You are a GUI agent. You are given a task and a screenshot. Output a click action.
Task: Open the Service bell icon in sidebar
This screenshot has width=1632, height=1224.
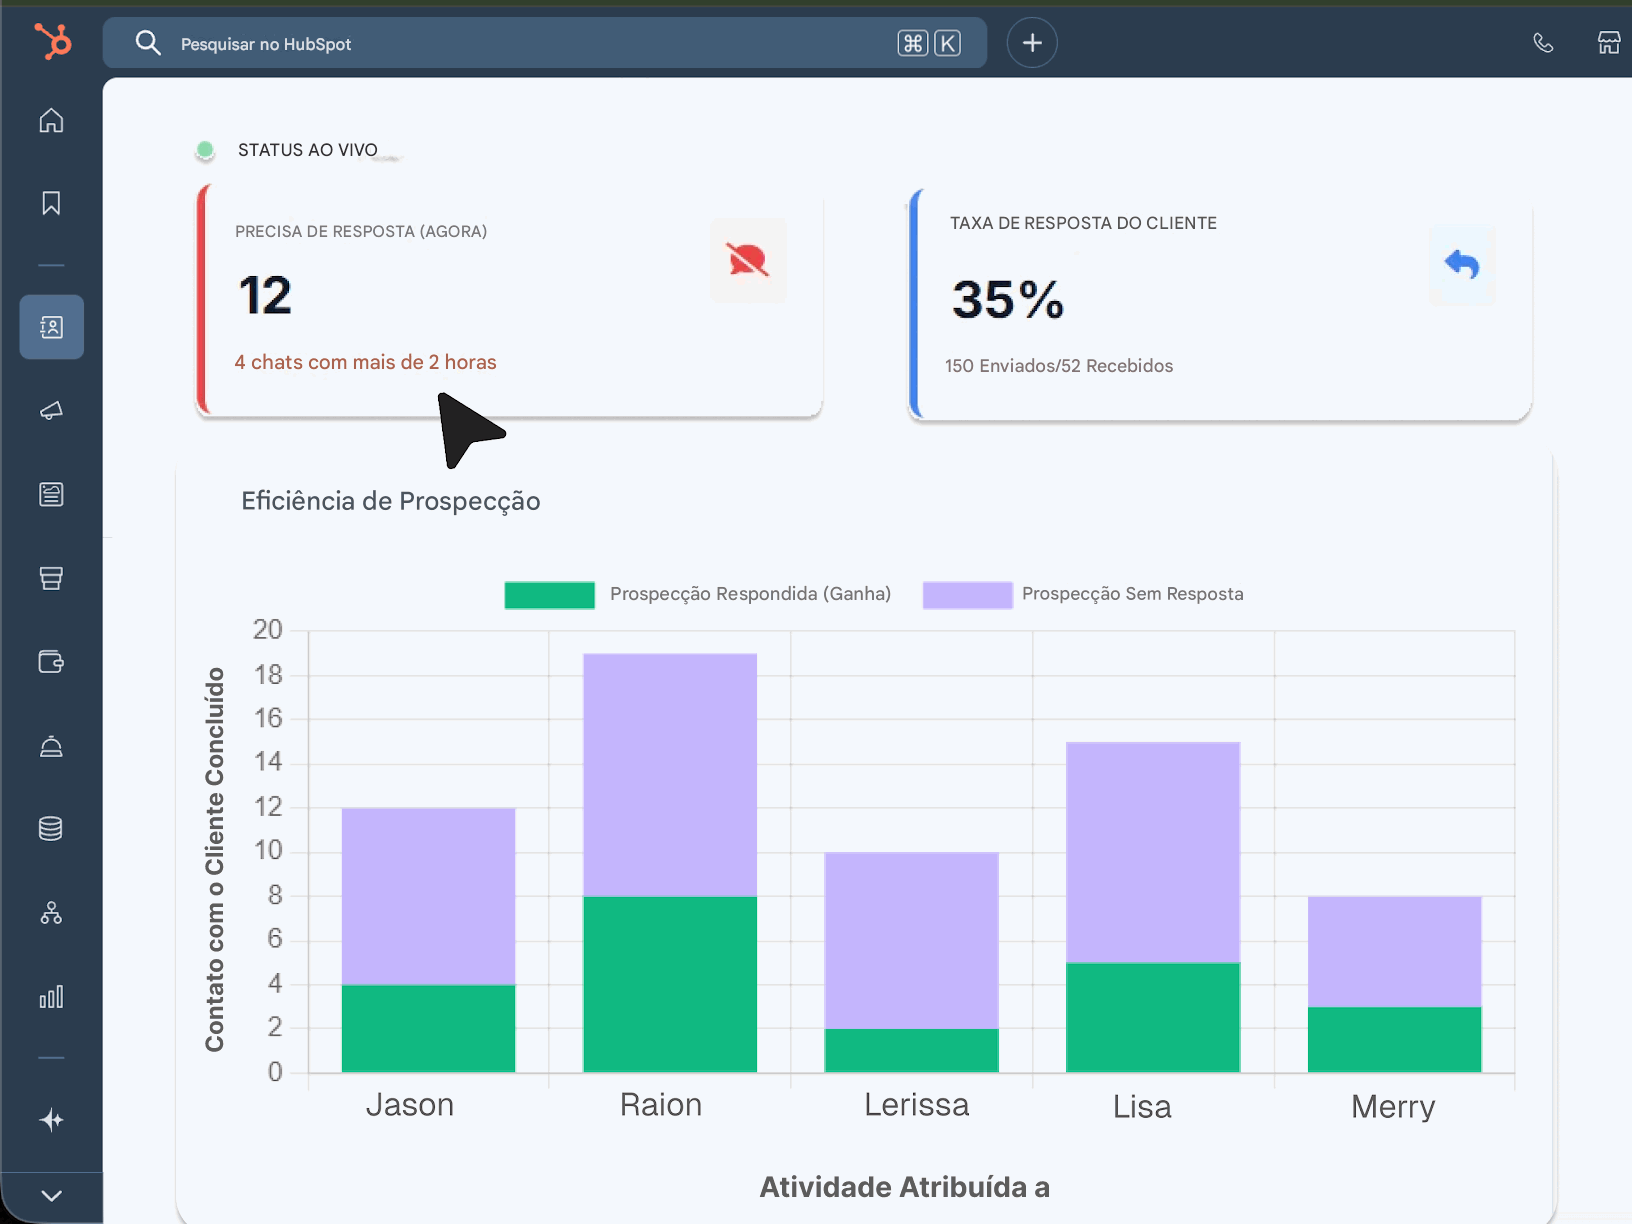click(51, 746)
